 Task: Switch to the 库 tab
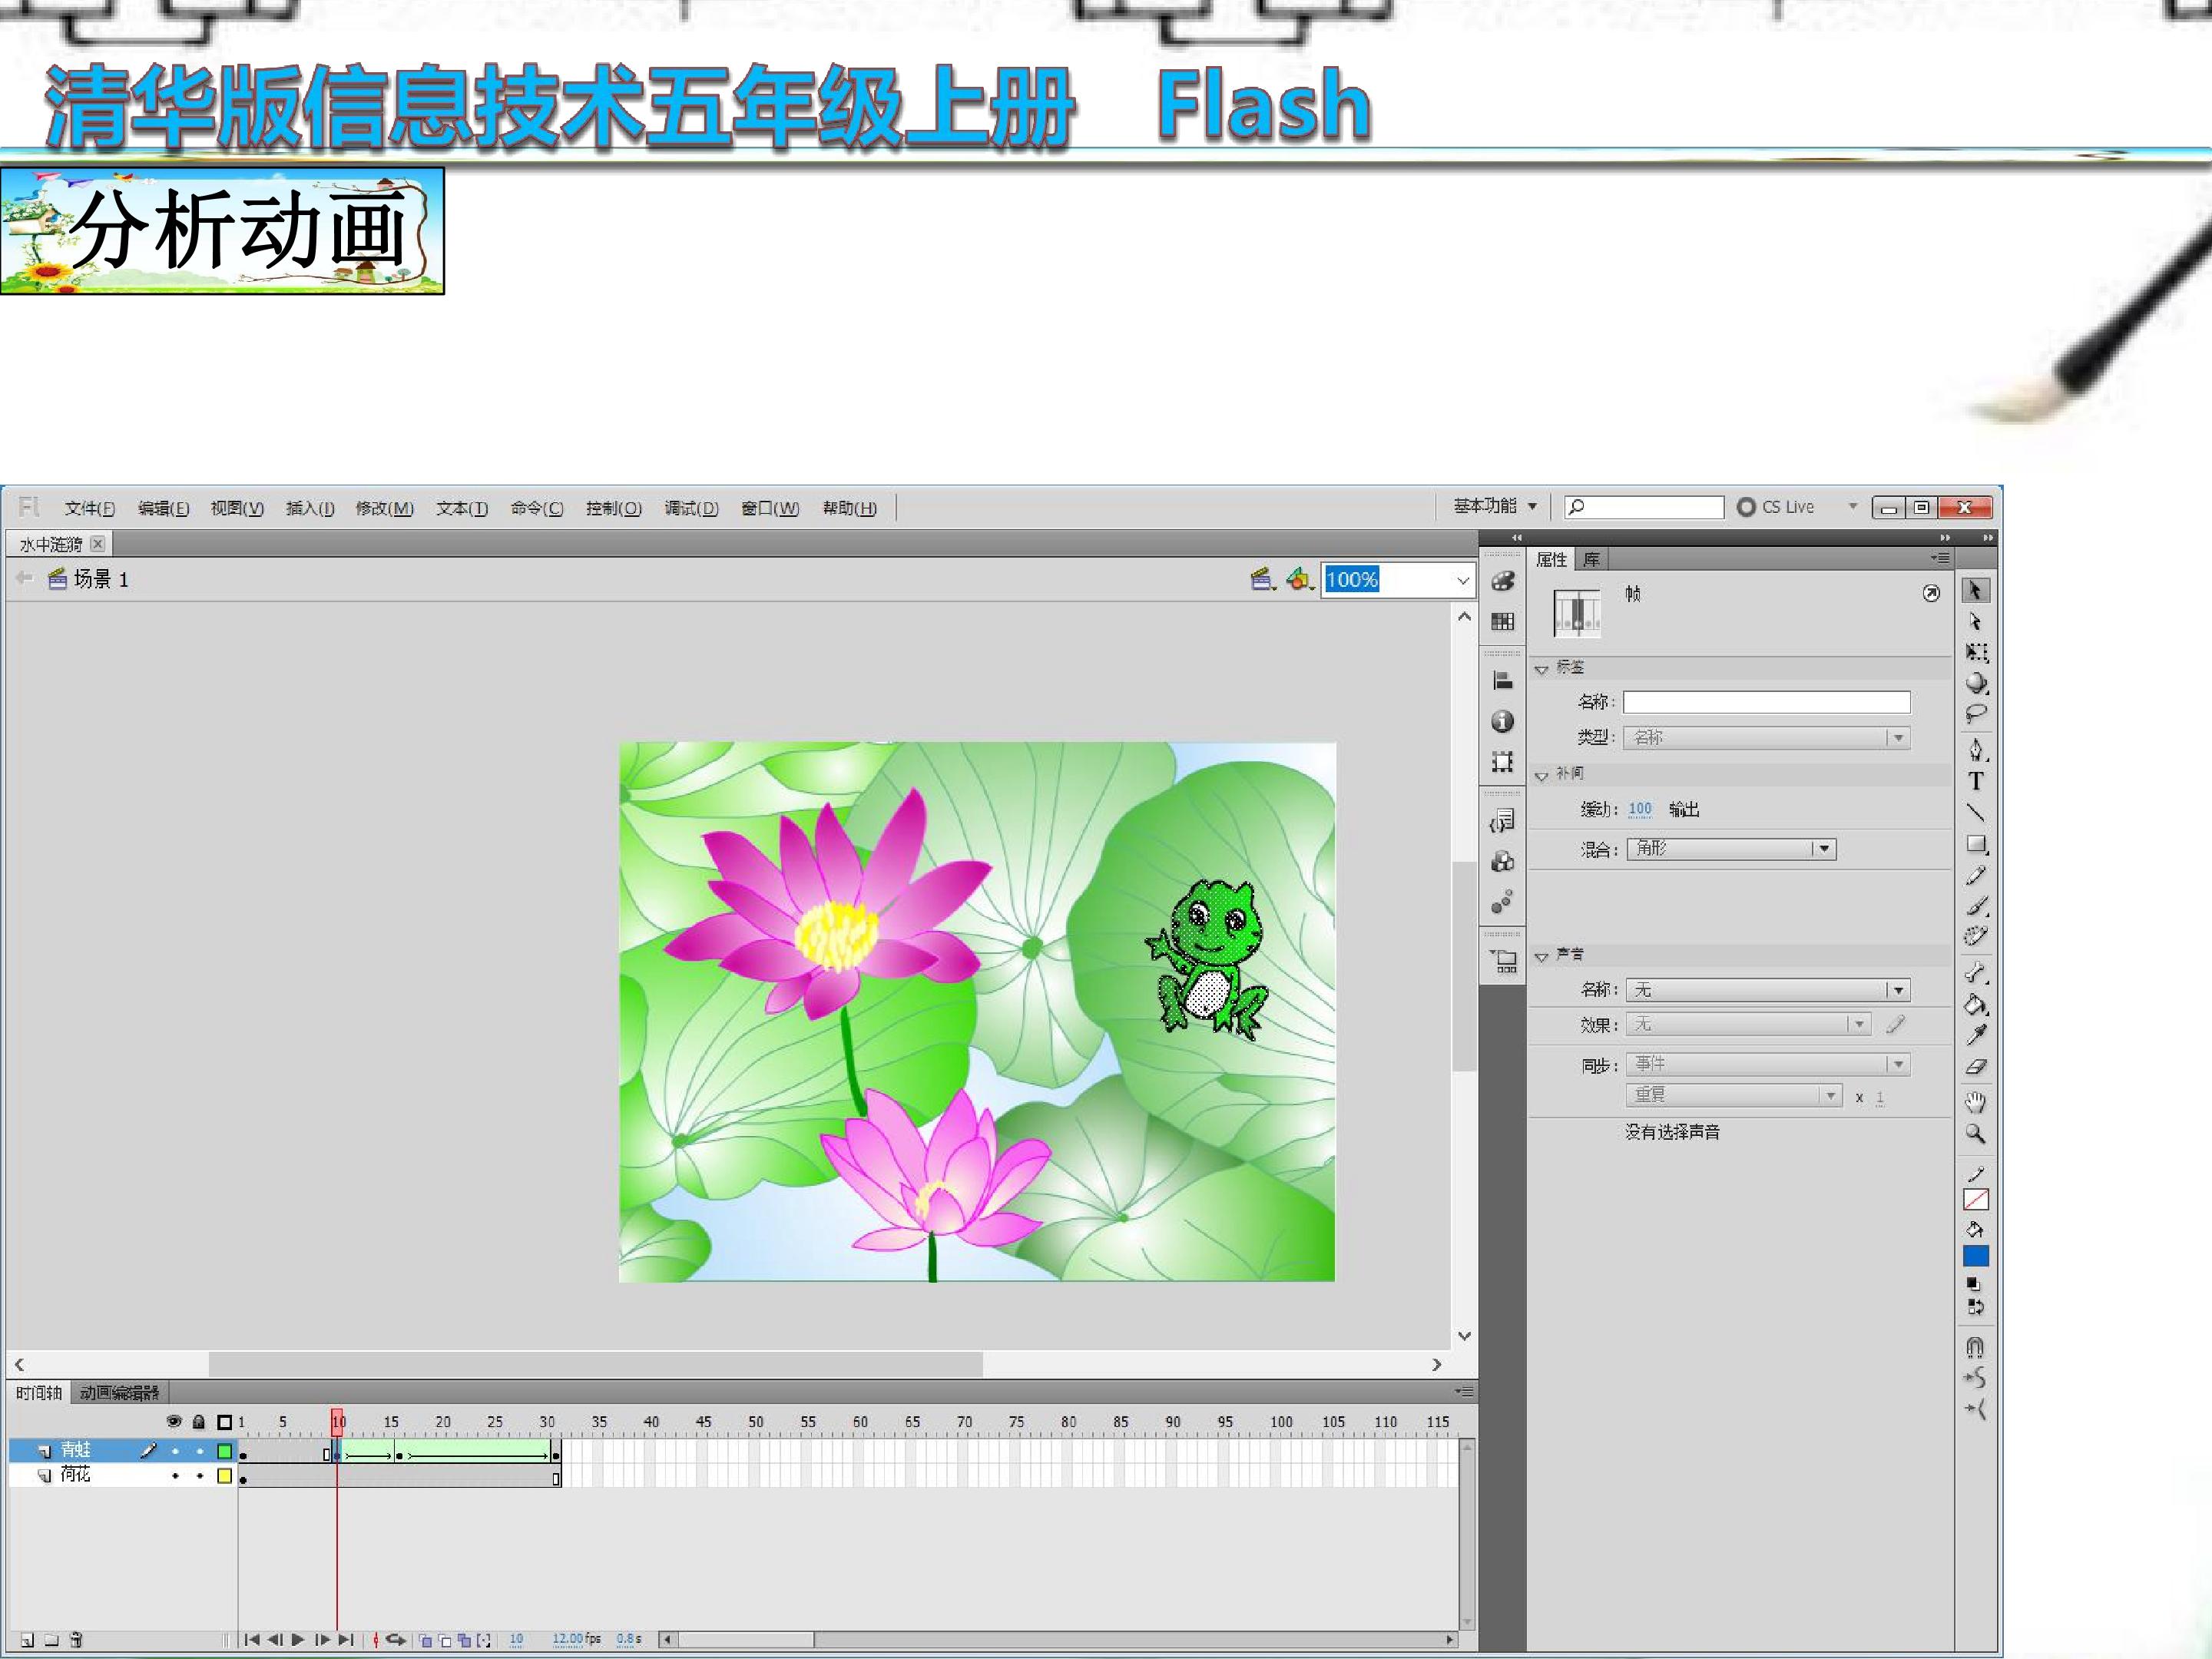[x=1591, y=559]
